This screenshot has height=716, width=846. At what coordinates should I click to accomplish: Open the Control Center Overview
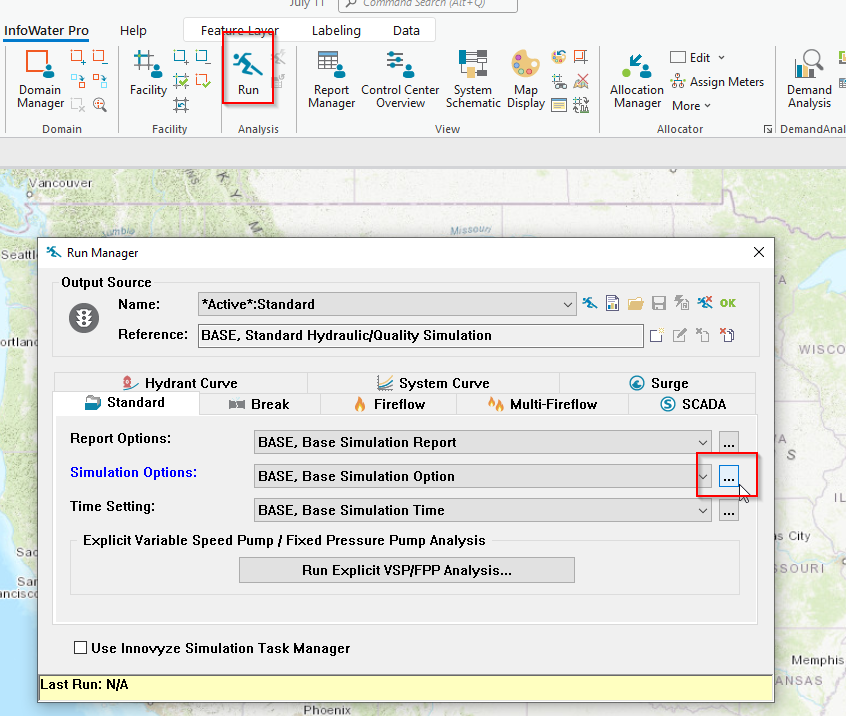point(401,80)
